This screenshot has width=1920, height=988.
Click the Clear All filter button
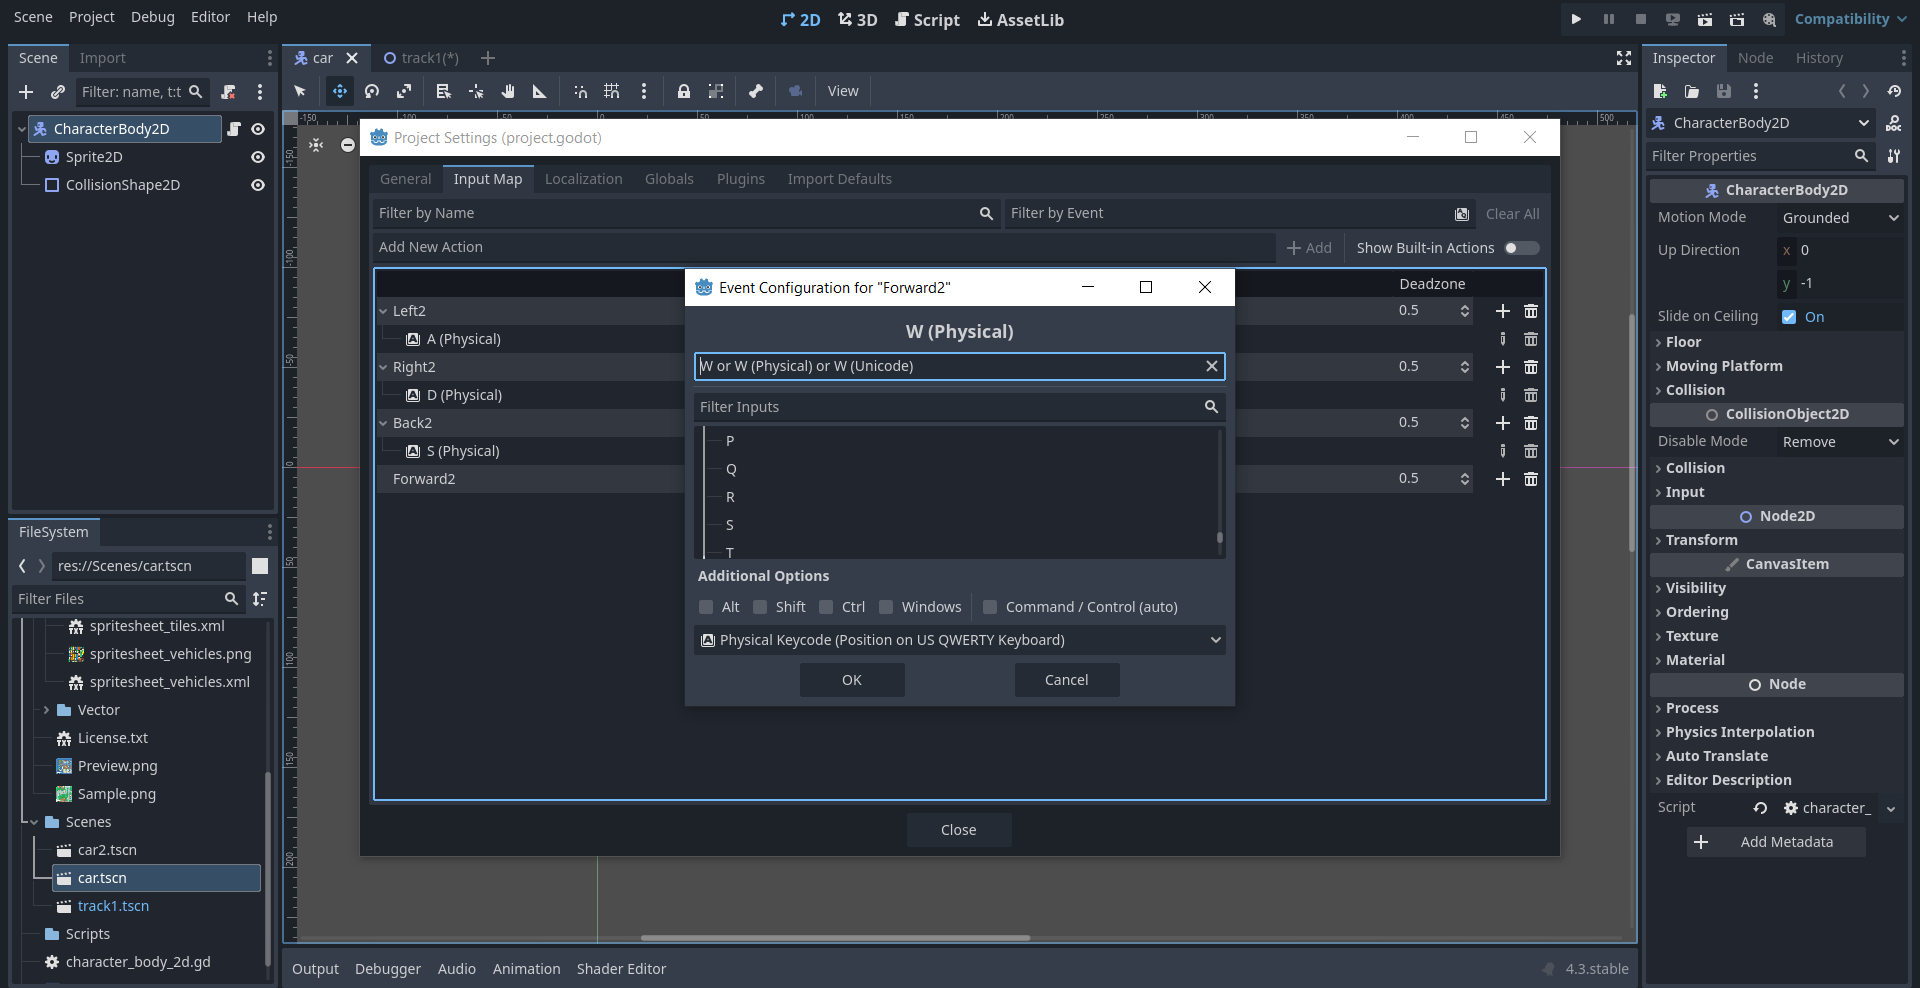[1512, 213]
